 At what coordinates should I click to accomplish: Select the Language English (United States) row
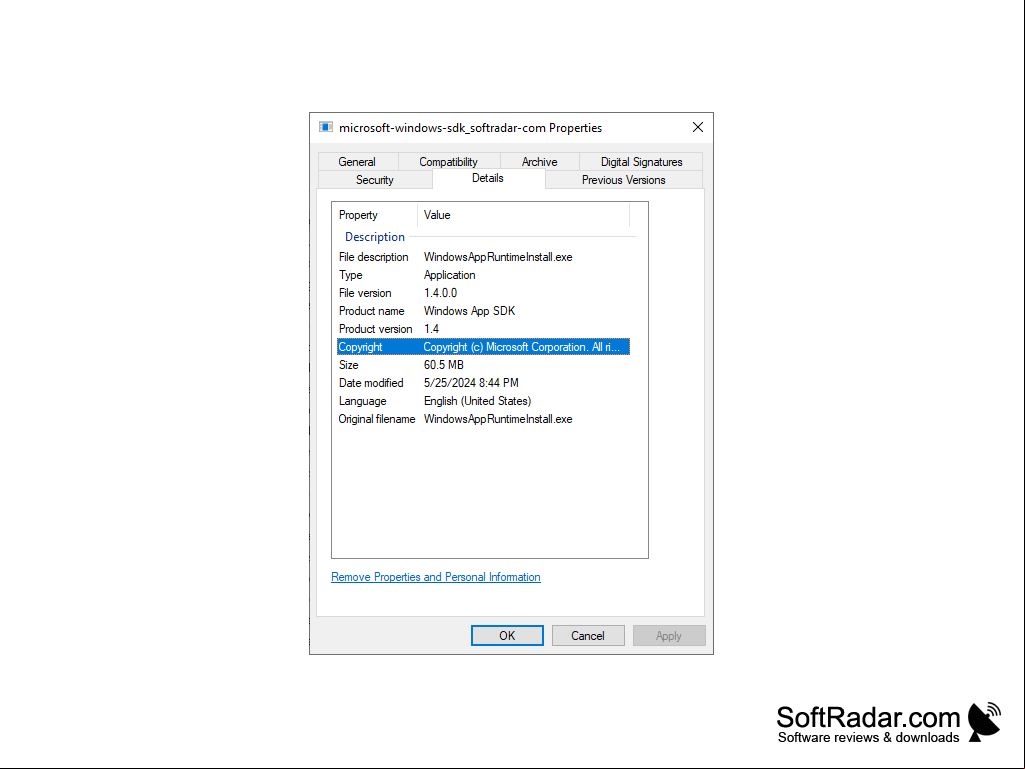(483, 401)
